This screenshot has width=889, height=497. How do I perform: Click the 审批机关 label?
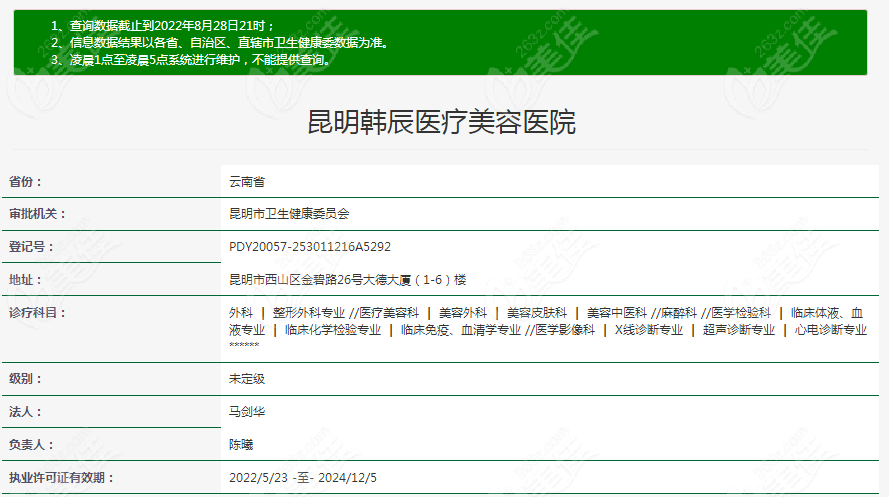tap(37, 214)
